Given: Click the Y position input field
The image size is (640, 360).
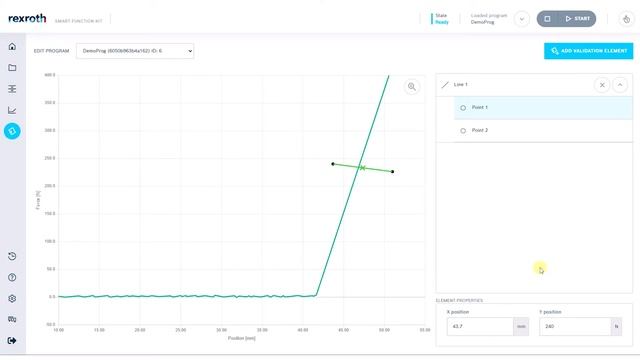Looking at the screenshot, I should pos(575,327).
